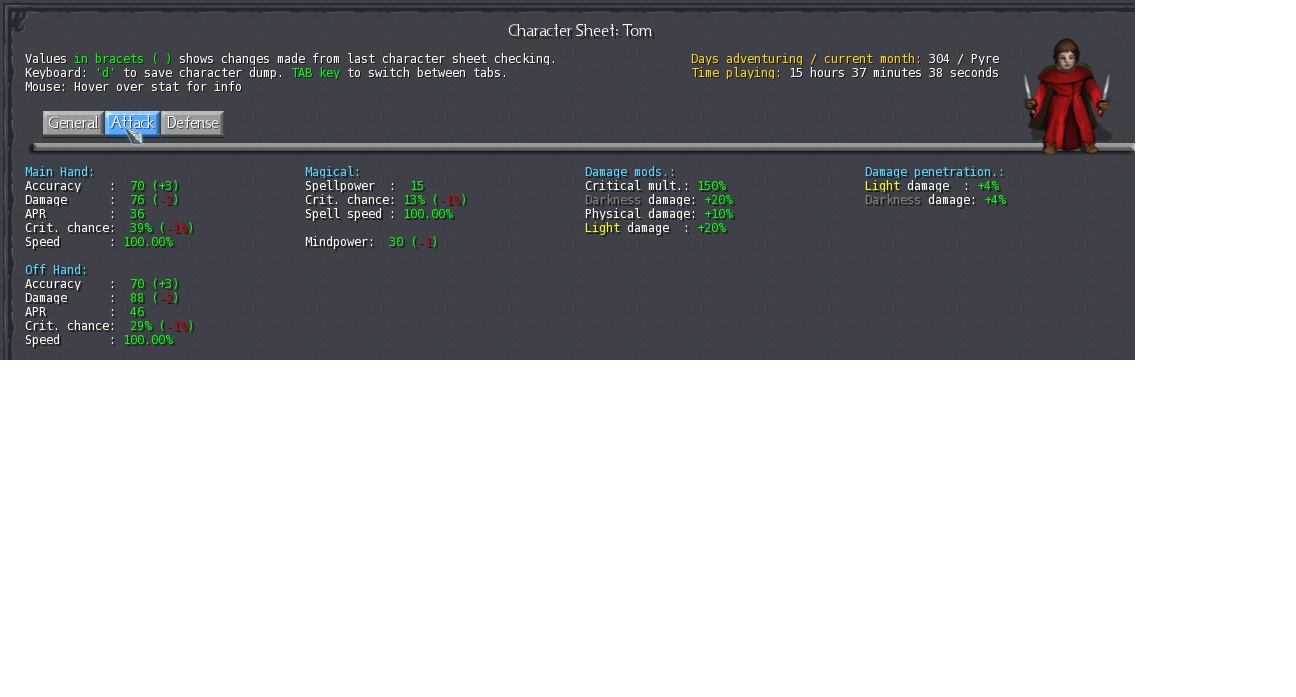
Task: Select Off Hand Crit. chance stat
Action: (108, 326)
